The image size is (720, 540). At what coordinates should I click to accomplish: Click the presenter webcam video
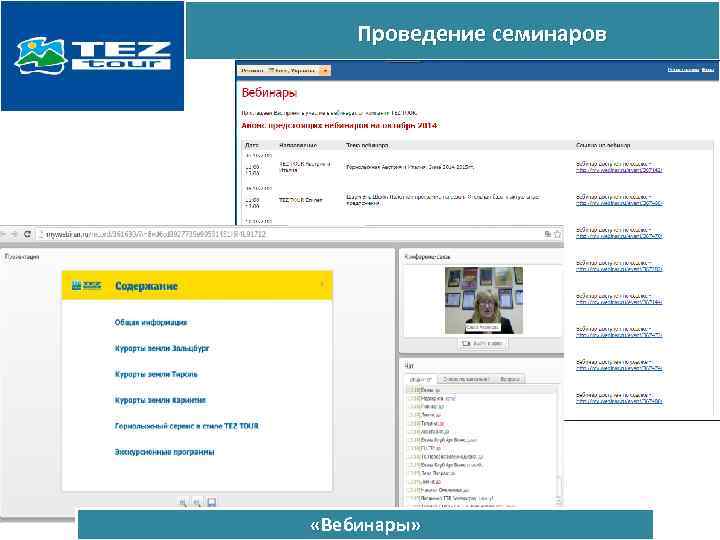(484, 300)
